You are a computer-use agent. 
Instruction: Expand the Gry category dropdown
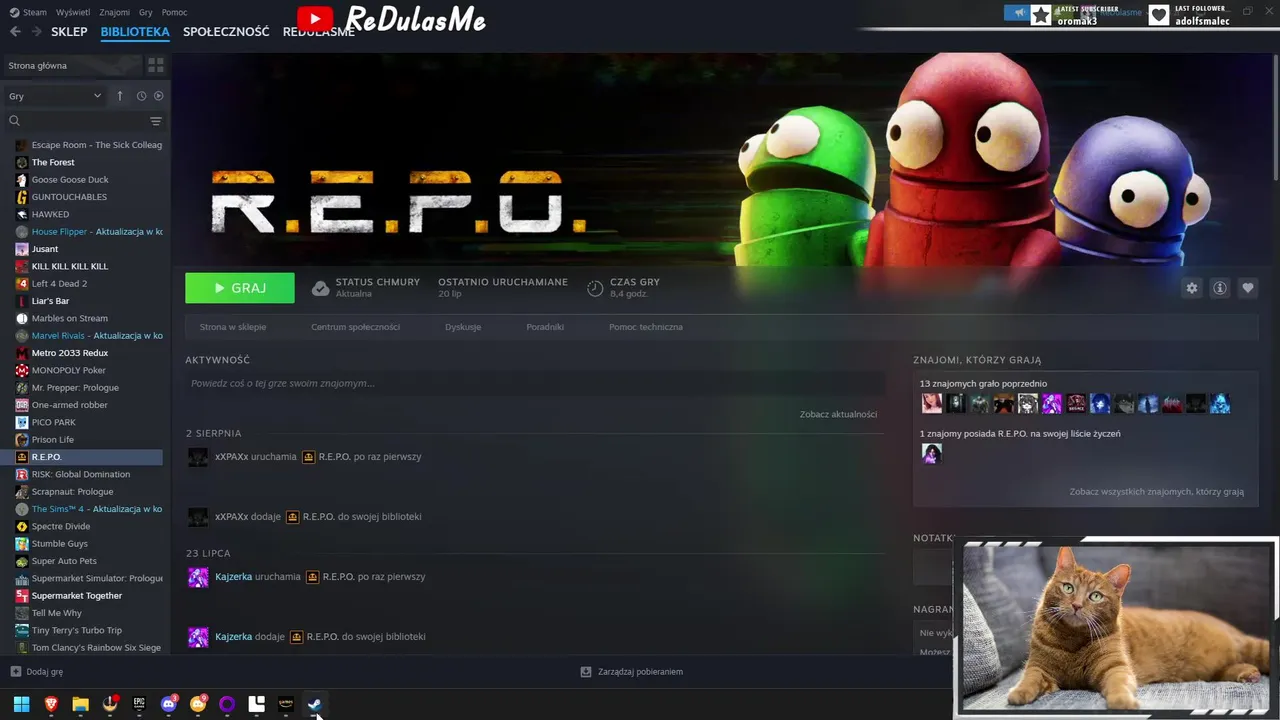55,96
